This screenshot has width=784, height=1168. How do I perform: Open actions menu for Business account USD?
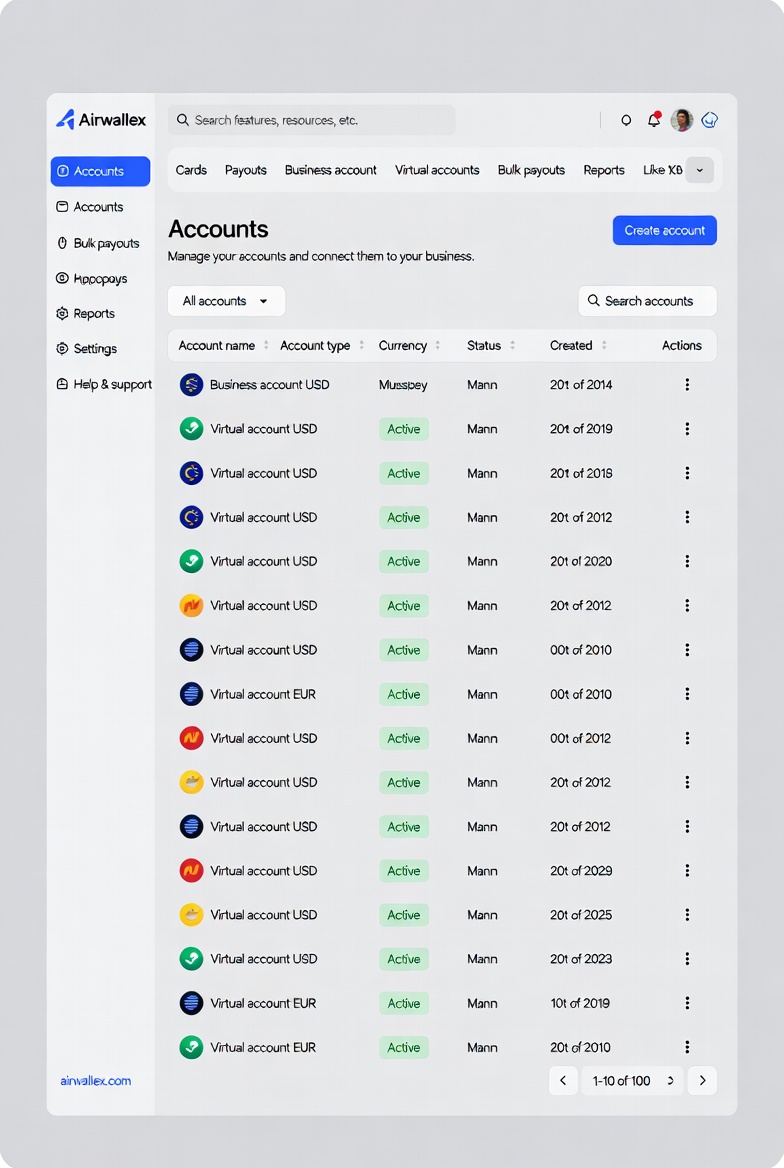pos(687,384)
